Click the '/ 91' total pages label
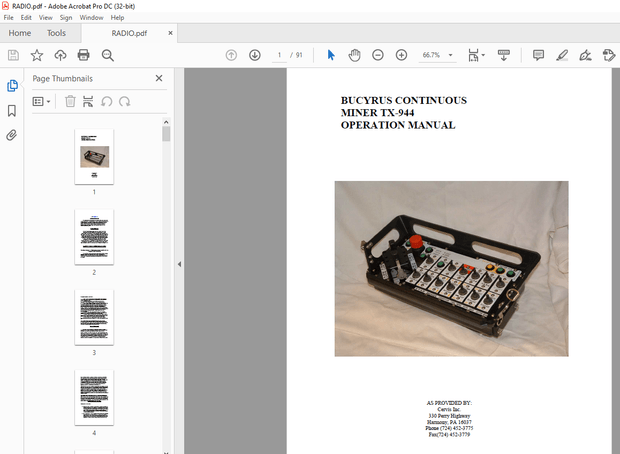This screenshot has width=620, height=454. coord(296,55)
